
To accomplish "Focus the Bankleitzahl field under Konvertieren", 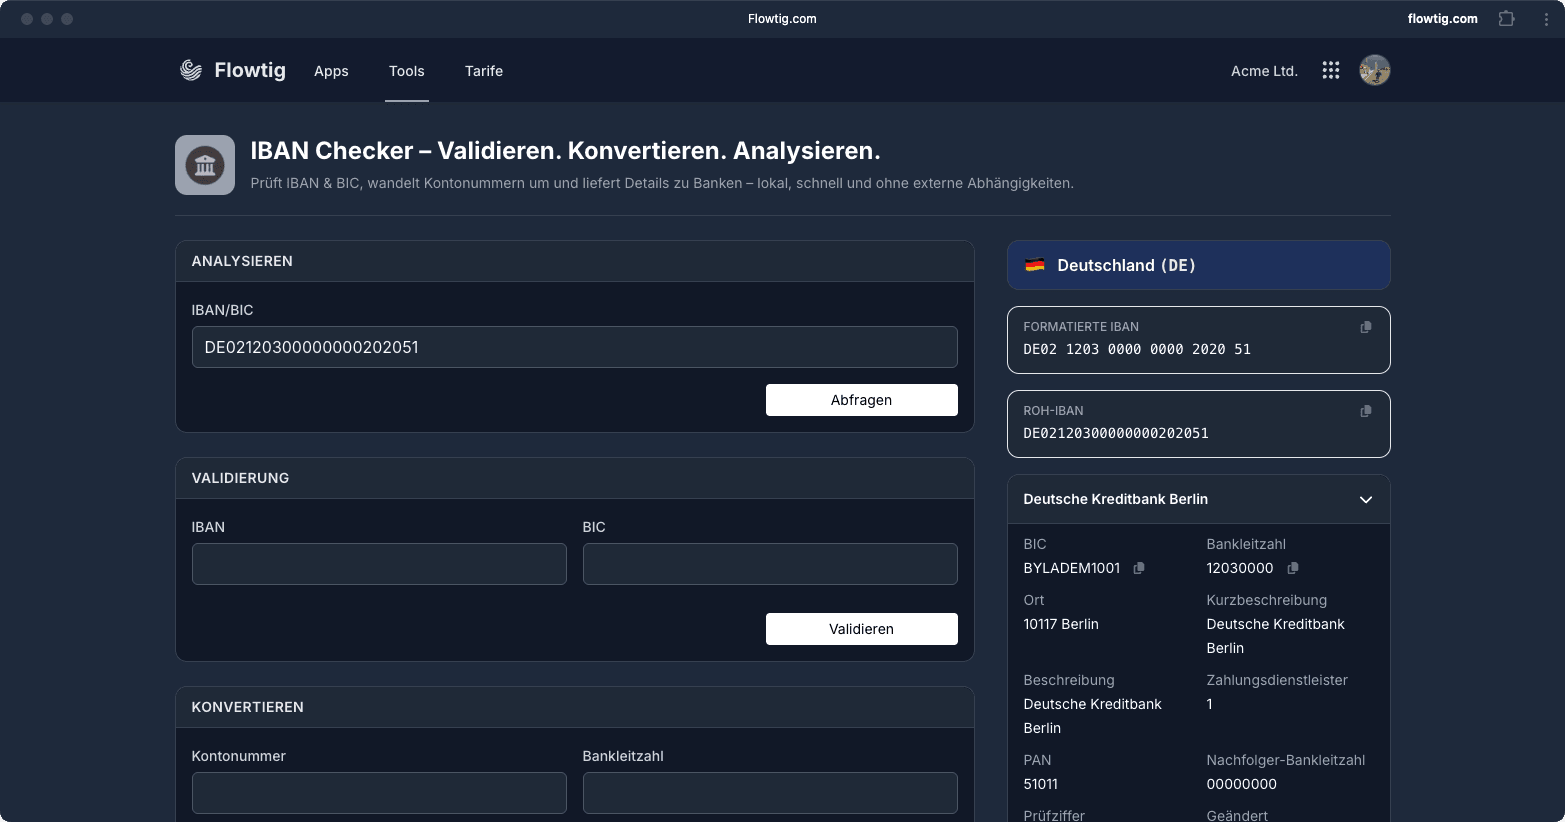I will click(x=770, y=793).
